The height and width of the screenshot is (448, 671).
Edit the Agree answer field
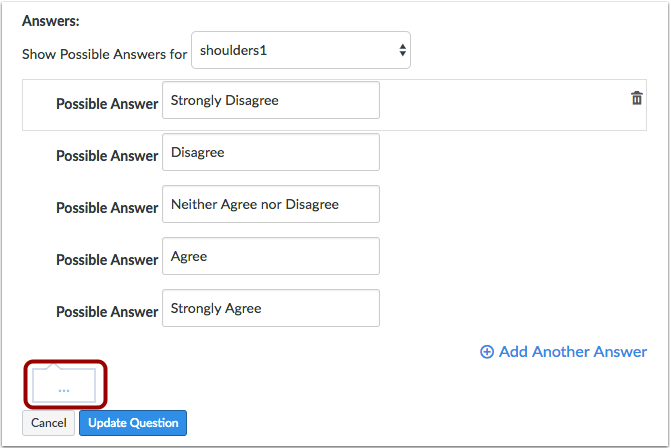[x=271, y=256]
